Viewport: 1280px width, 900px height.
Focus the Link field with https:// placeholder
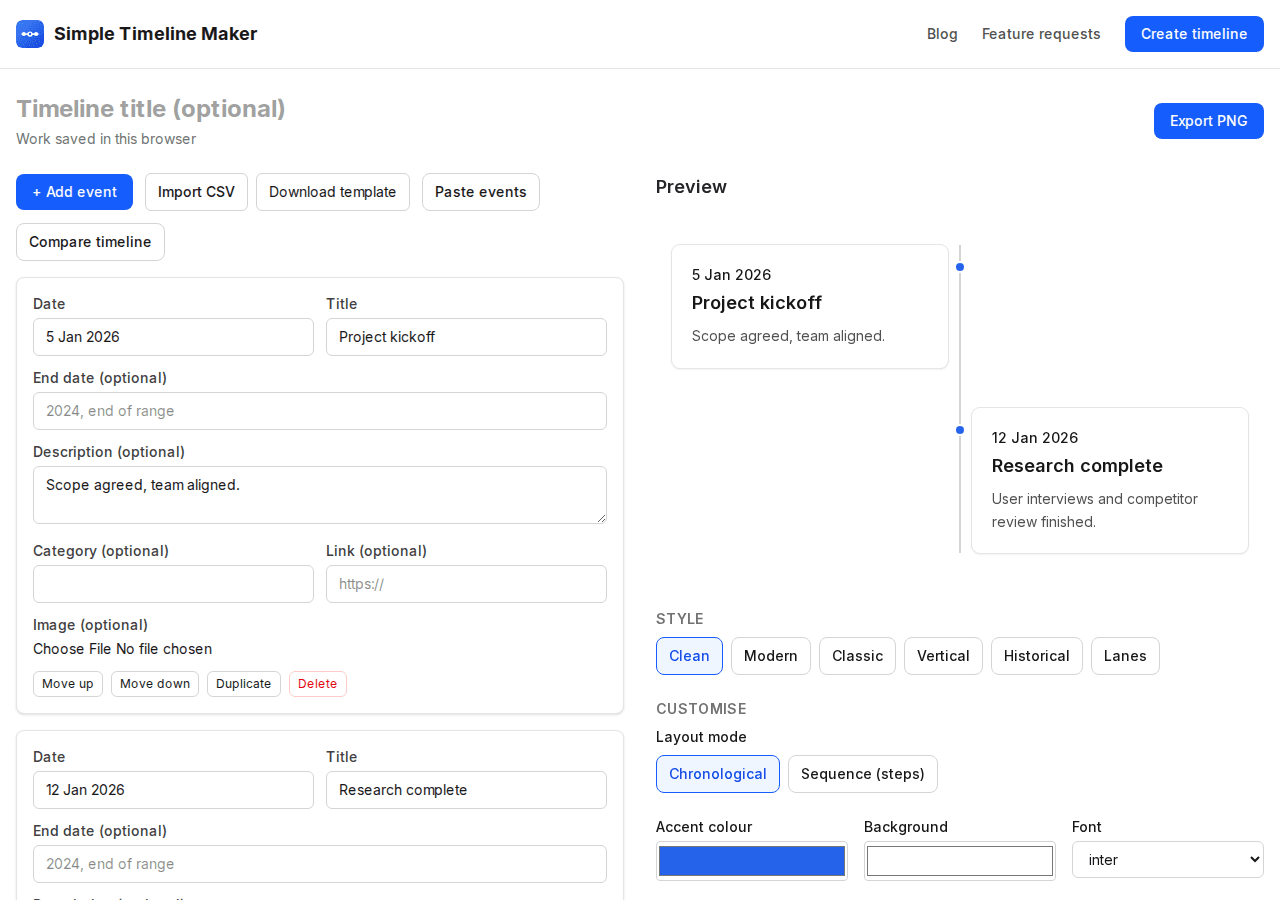[466, 584]
